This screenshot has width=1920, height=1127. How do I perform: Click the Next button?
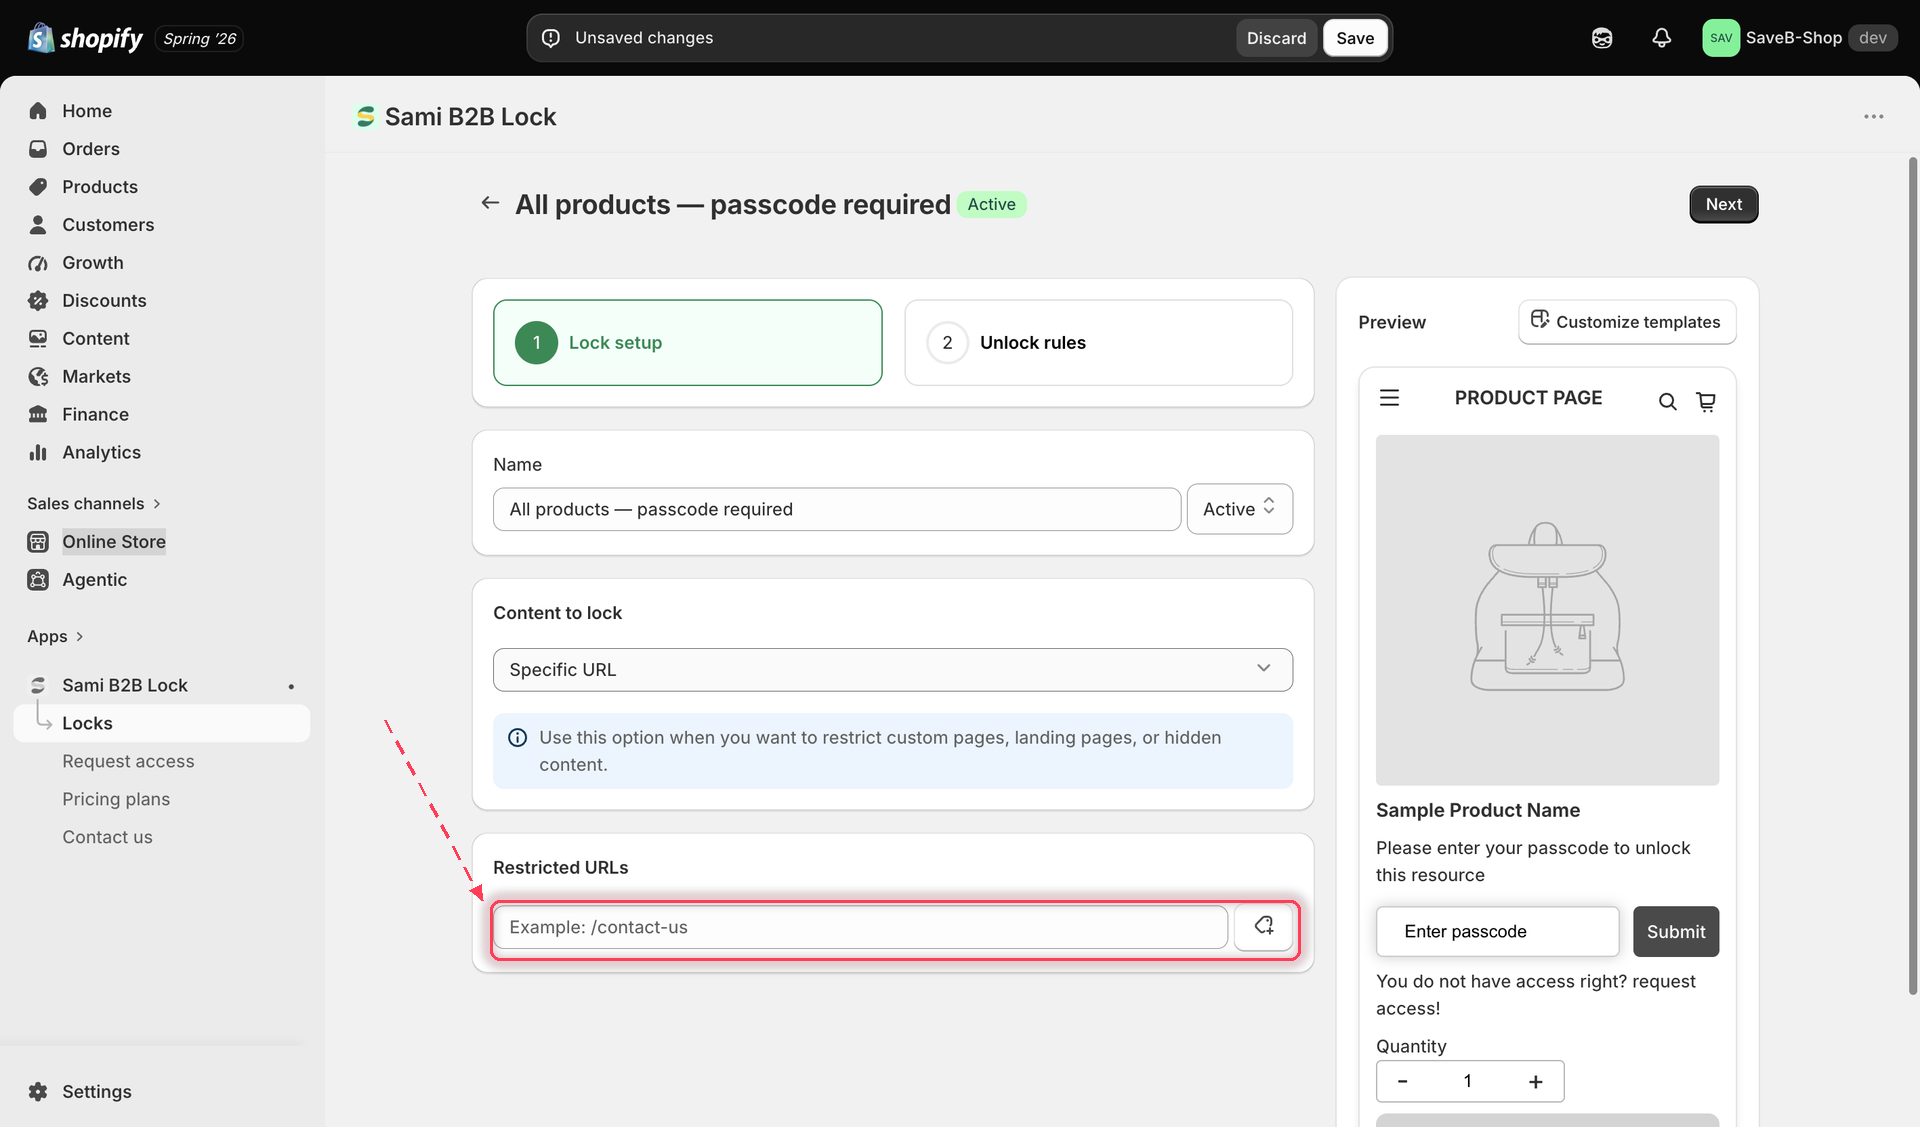1723,204
